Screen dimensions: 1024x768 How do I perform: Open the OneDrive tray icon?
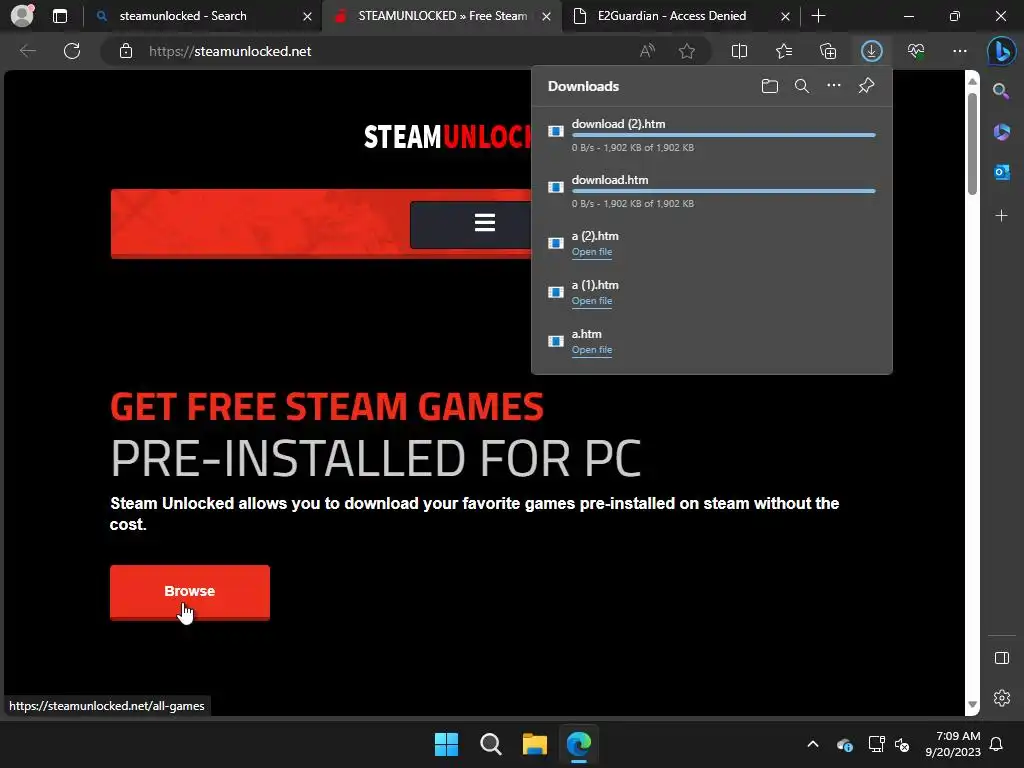click(x=844, y=744)
